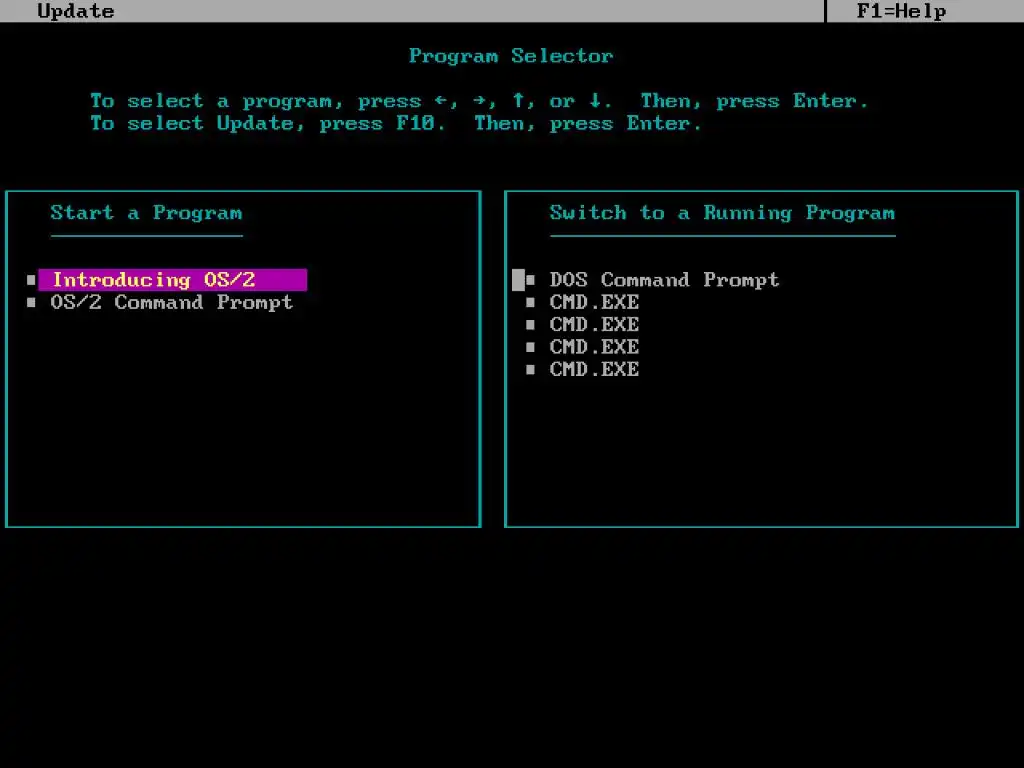Click the Program Selector title text
Viewport: 1024px width, 768px height.
[511, 56]
